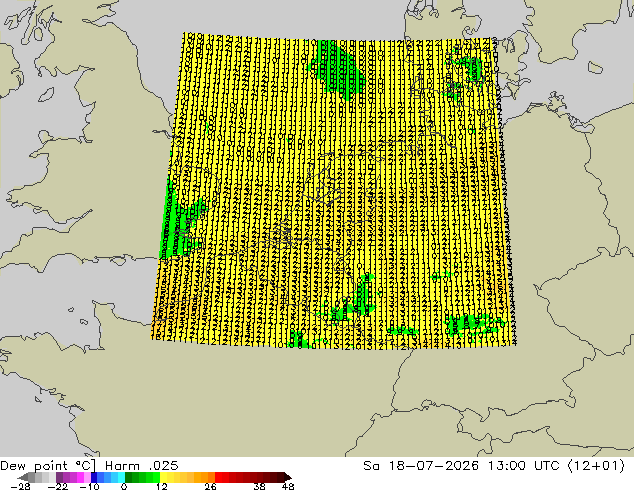Pick the cyan legend swatch
634x490 pixels.
(x=121, y=477)
